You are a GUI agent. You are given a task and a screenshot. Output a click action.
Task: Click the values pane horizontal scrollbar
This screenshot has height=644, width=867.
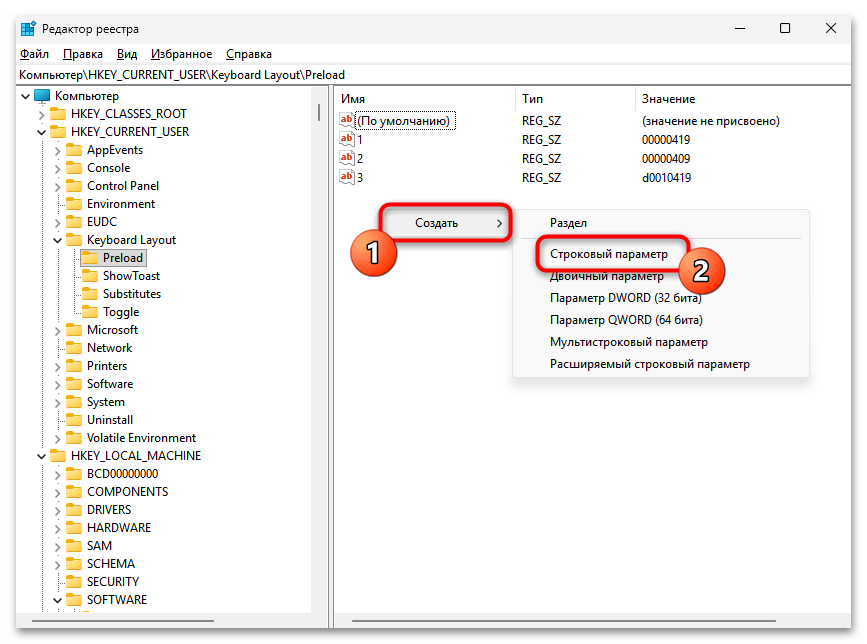tap(563, 621)
